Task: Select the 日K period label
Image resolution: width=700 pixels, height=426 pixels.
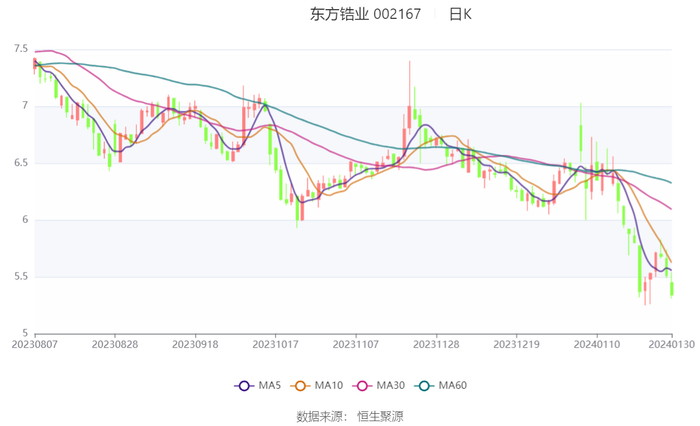Action: (460, 14)
